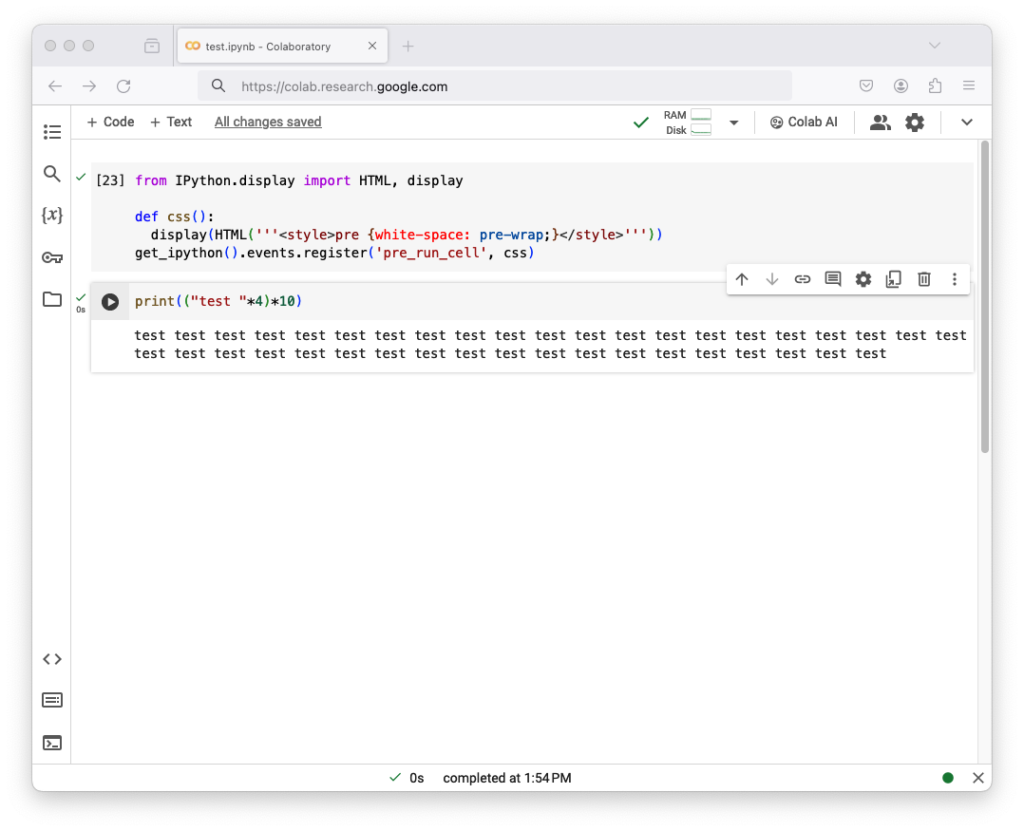Open find and replace search panel
The height and width of the screenshot is (831, 1024).
tap(52, 174)
